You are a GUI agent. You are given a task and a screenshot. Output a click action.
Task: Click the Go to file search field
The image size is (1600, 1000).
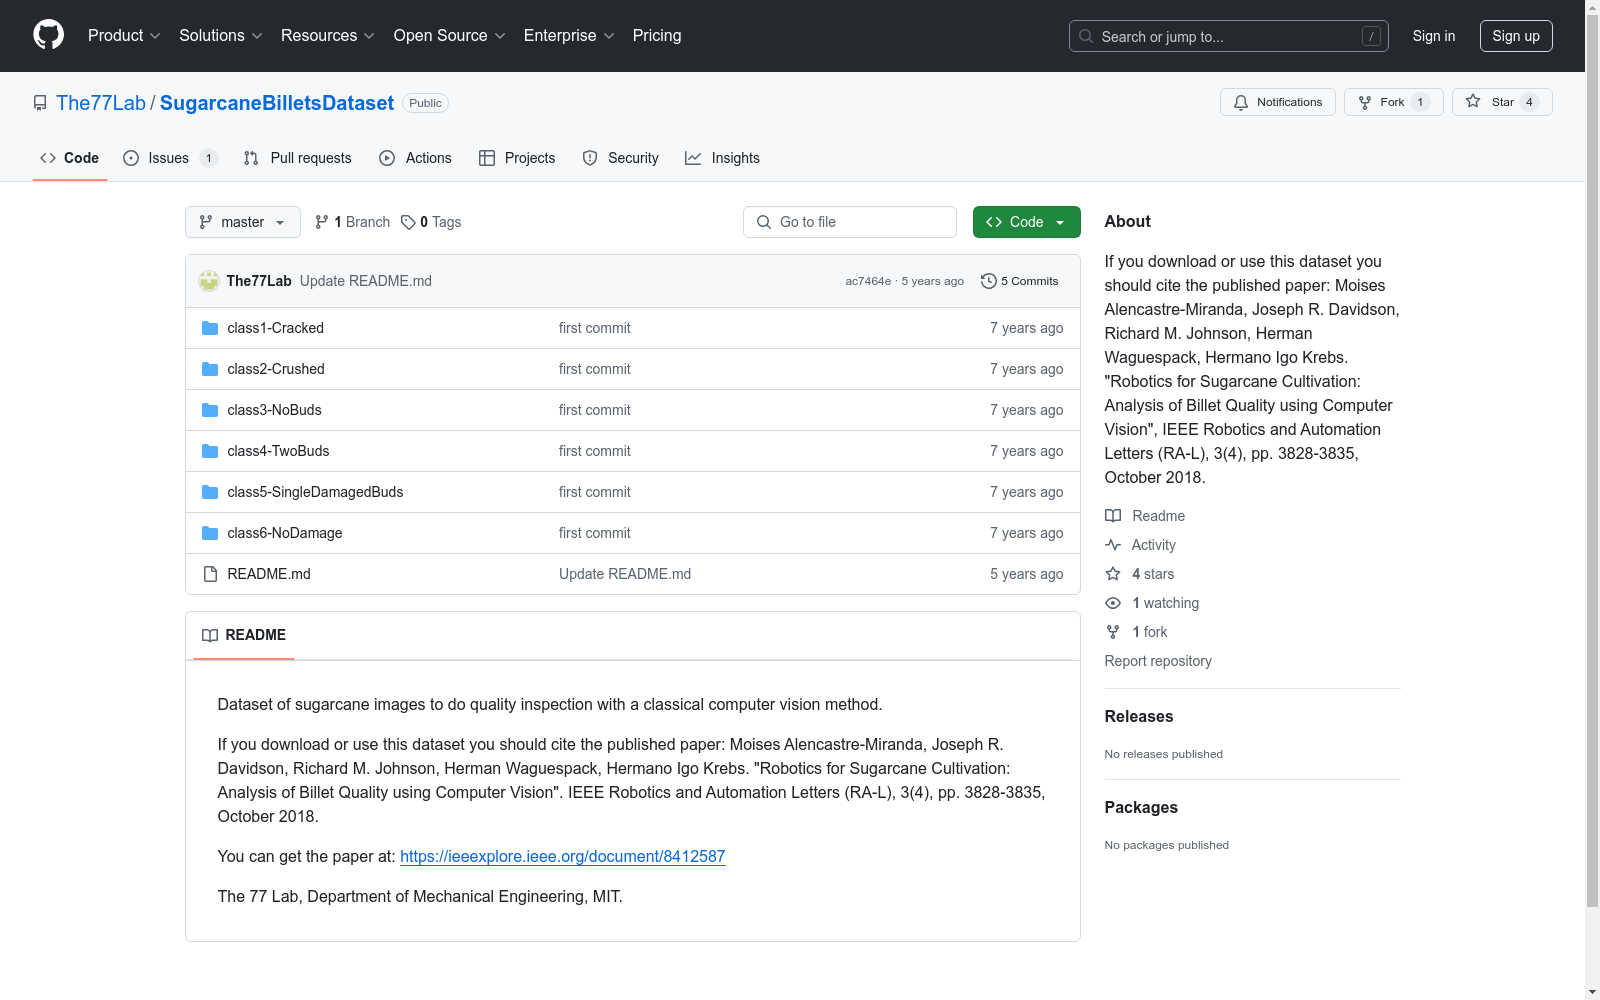click(850, 222)
